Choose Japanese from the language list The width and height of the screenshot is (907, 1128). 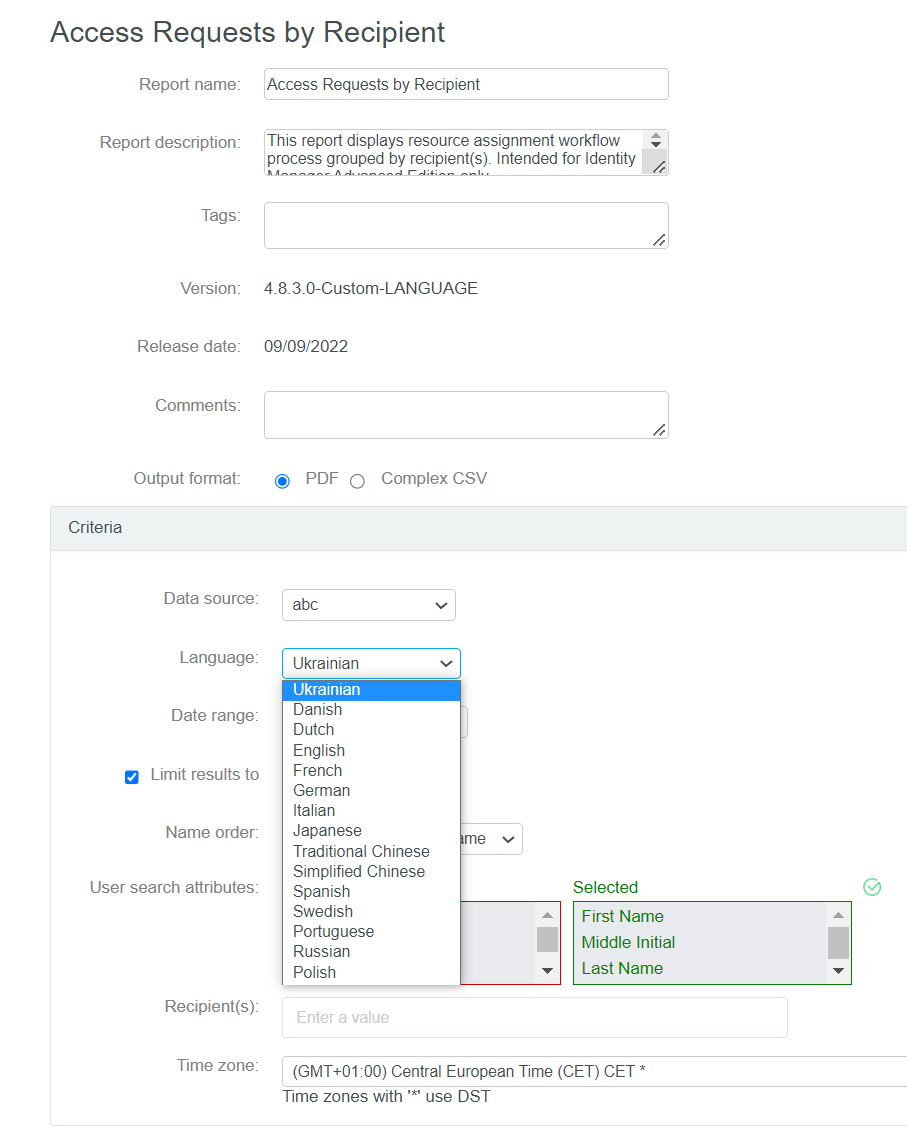tap(327, 830)
